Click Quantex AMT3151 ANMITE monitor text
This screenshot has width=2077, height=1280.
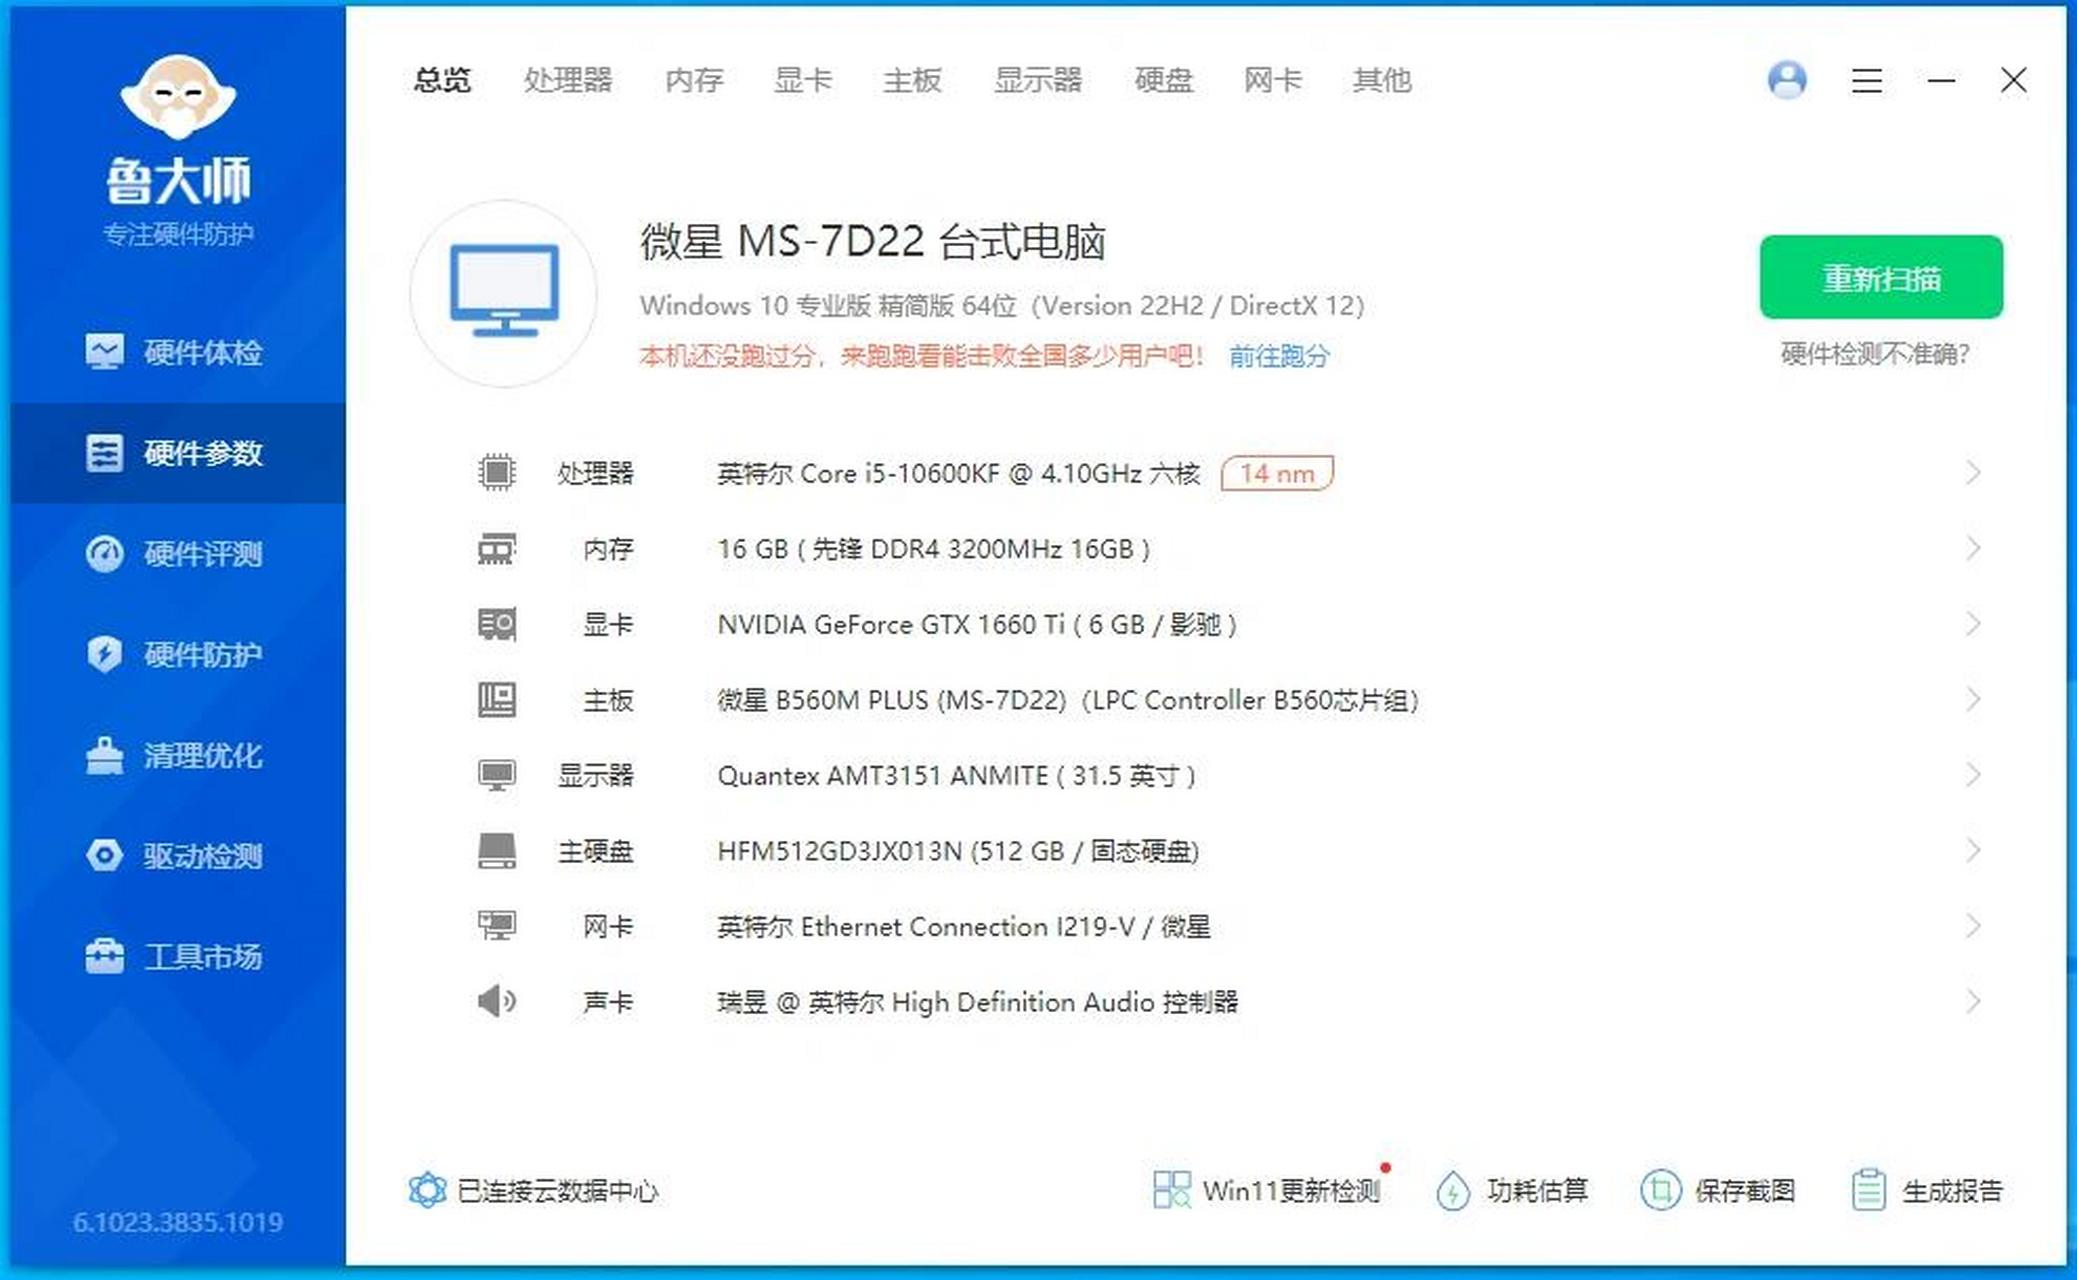pos(956,776)
